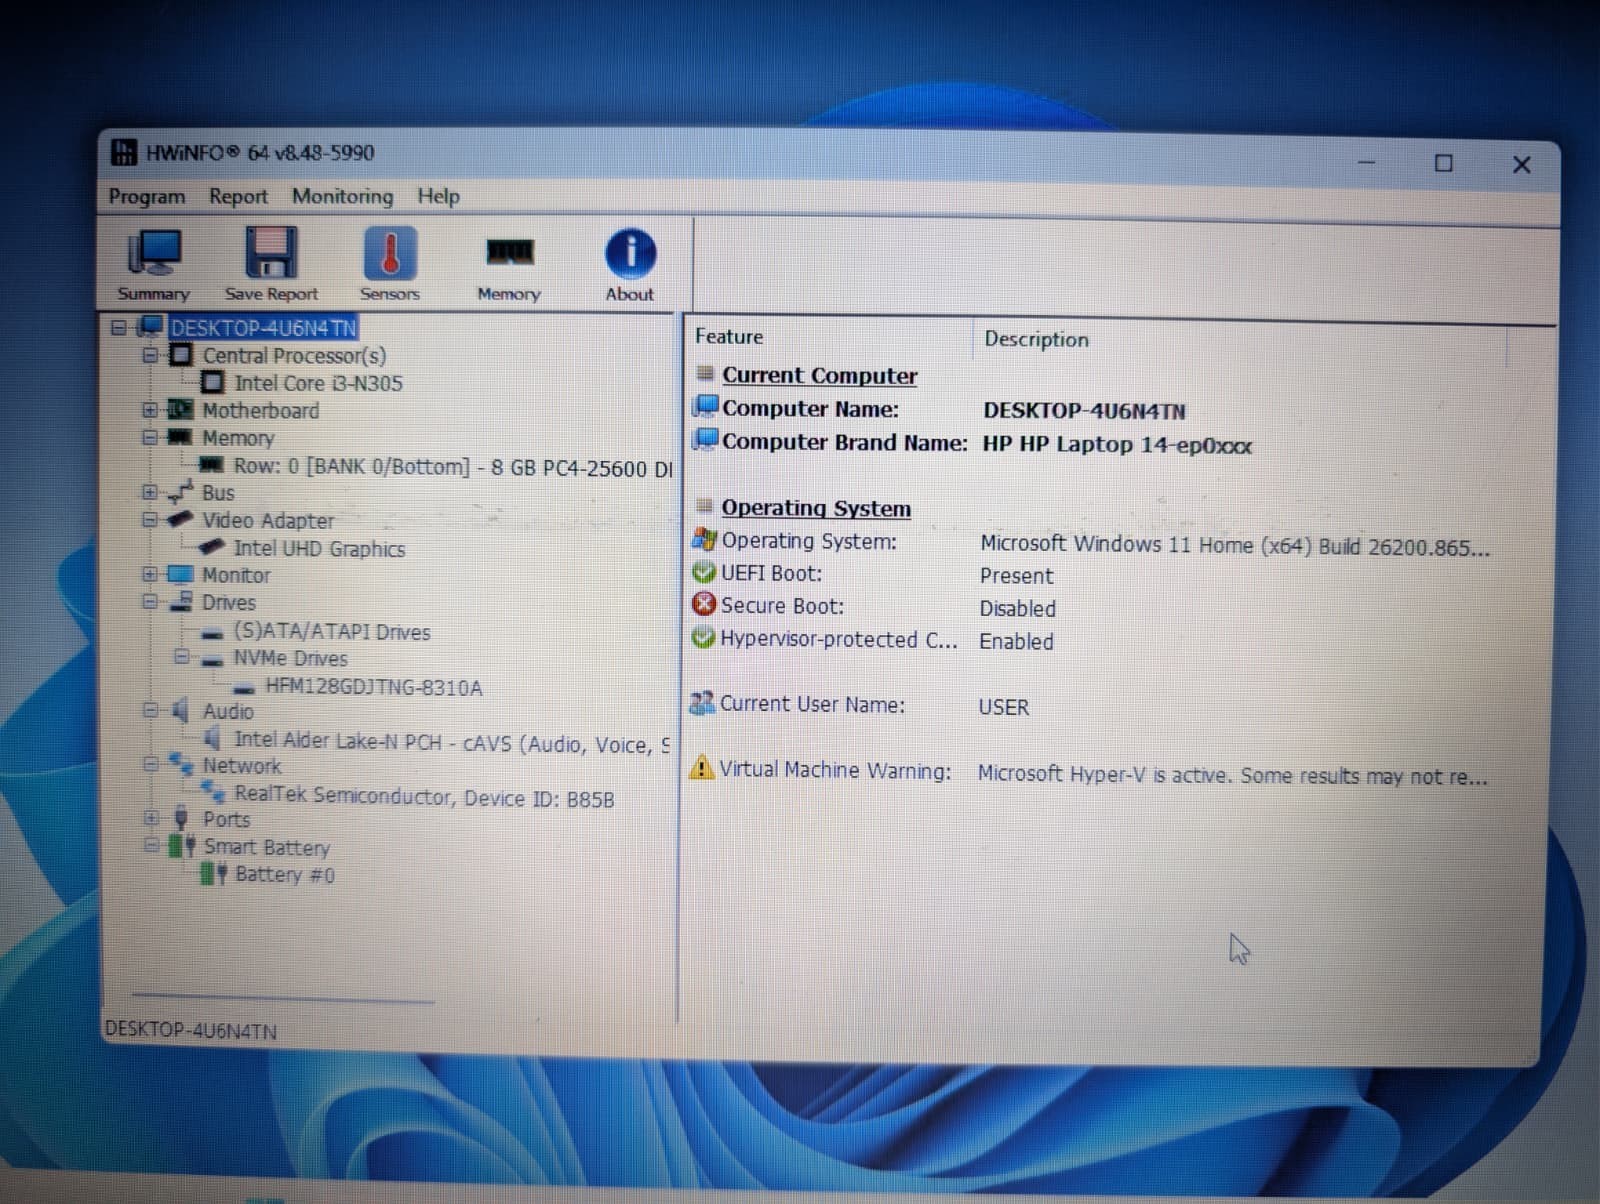The height and width of the screenshot is (1204, 1600).
Task: Click the Monitor node icon
Action: (x=181, y=575)
